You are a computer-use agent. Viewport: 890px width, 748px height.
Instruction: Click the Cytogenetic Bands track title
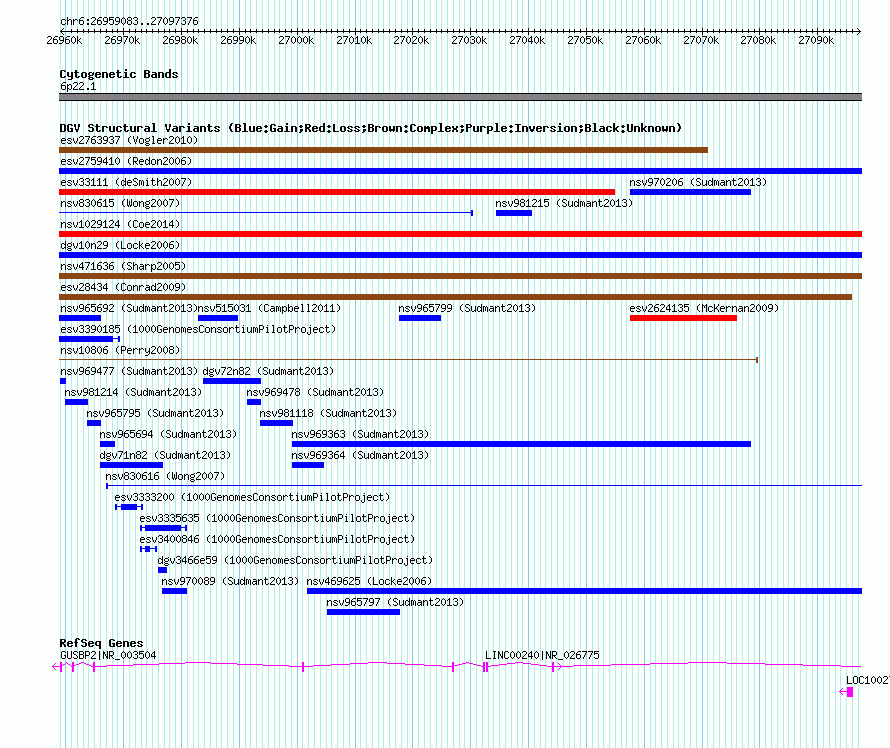[119, 74]
